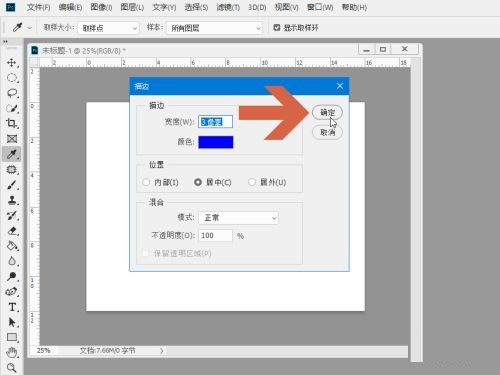Open the 图层(L) menu

click(x=132, y=7)
